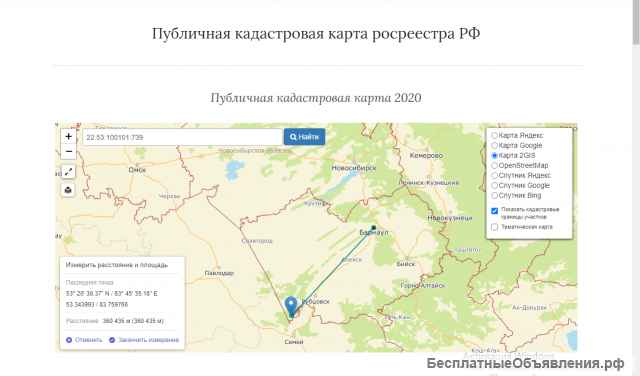The width and height of the screenshot is (640, 376).
Task: Zoom in the map with plus button
Action: coord(69,136)
